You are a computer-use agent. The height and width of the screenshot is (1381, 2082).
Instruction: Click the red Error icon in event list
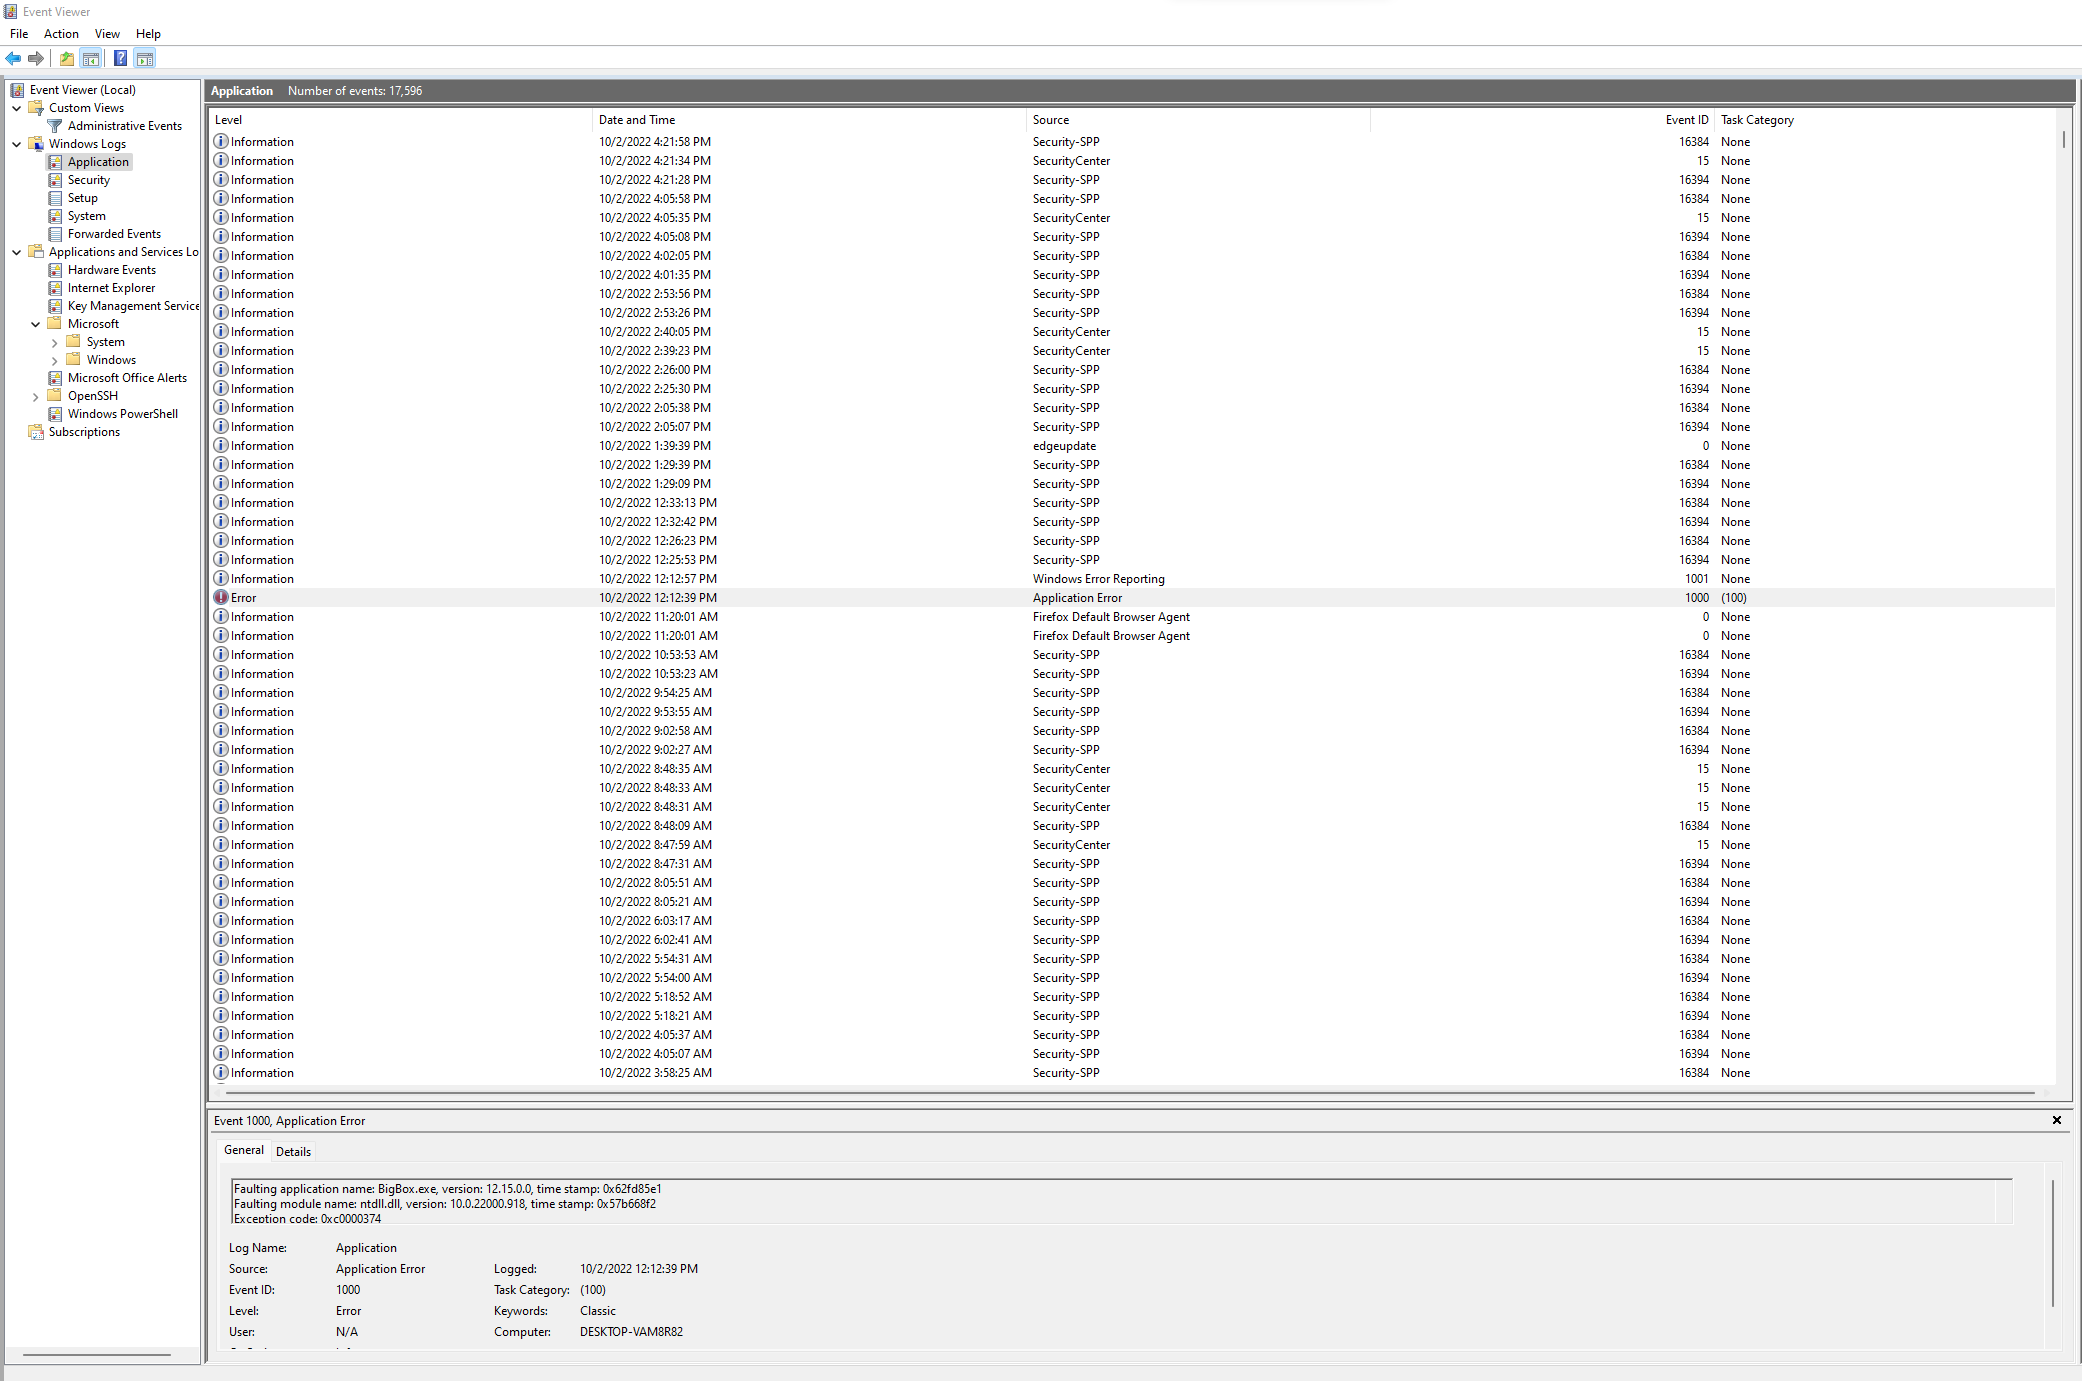point(221,598)
